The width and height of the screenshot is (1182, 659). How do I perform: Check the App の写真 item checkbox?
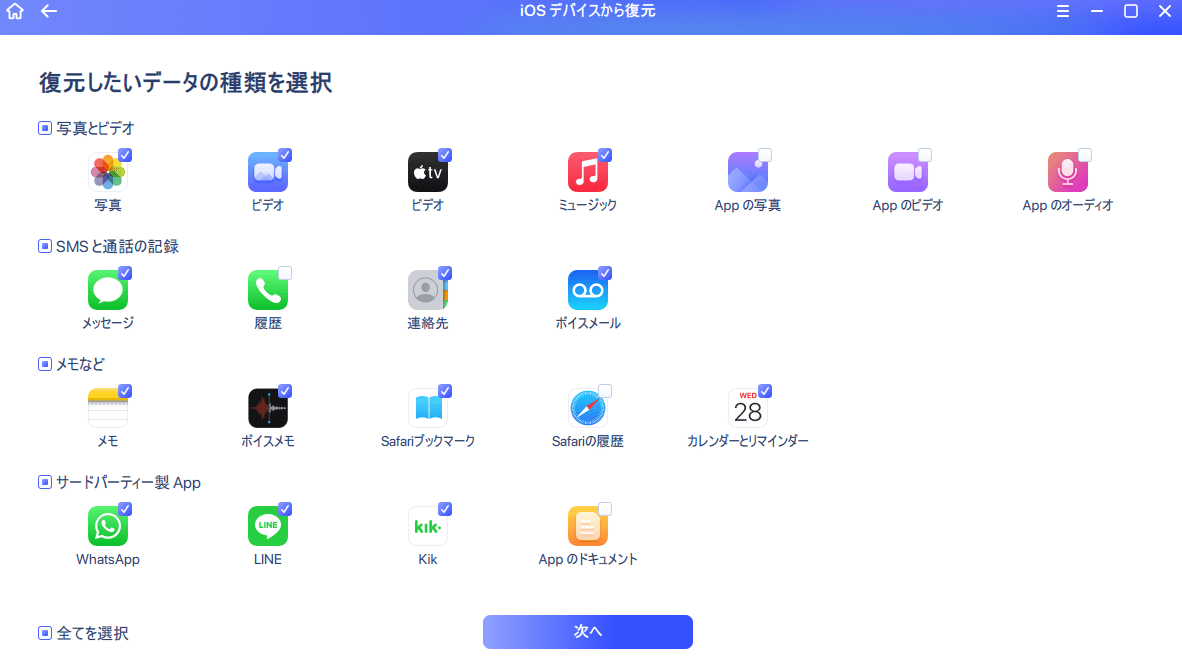764,155
